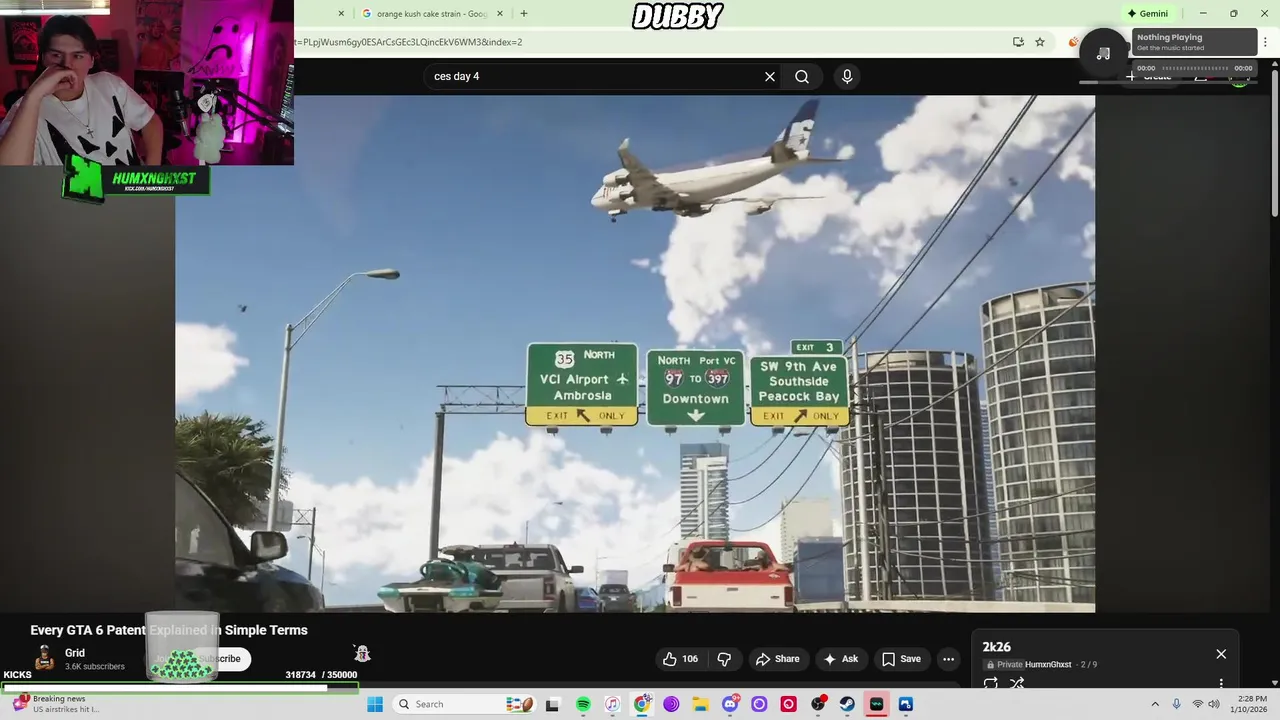Click the Share button under the video

point(778,659)
